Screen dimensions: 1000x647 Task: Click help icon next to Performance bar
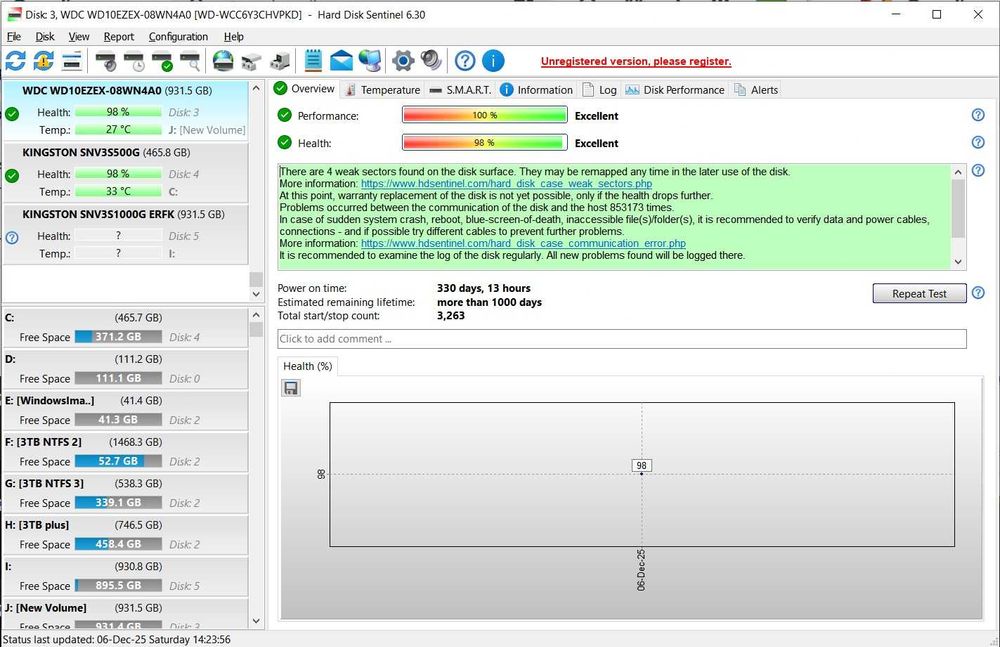tap(978, 115)
